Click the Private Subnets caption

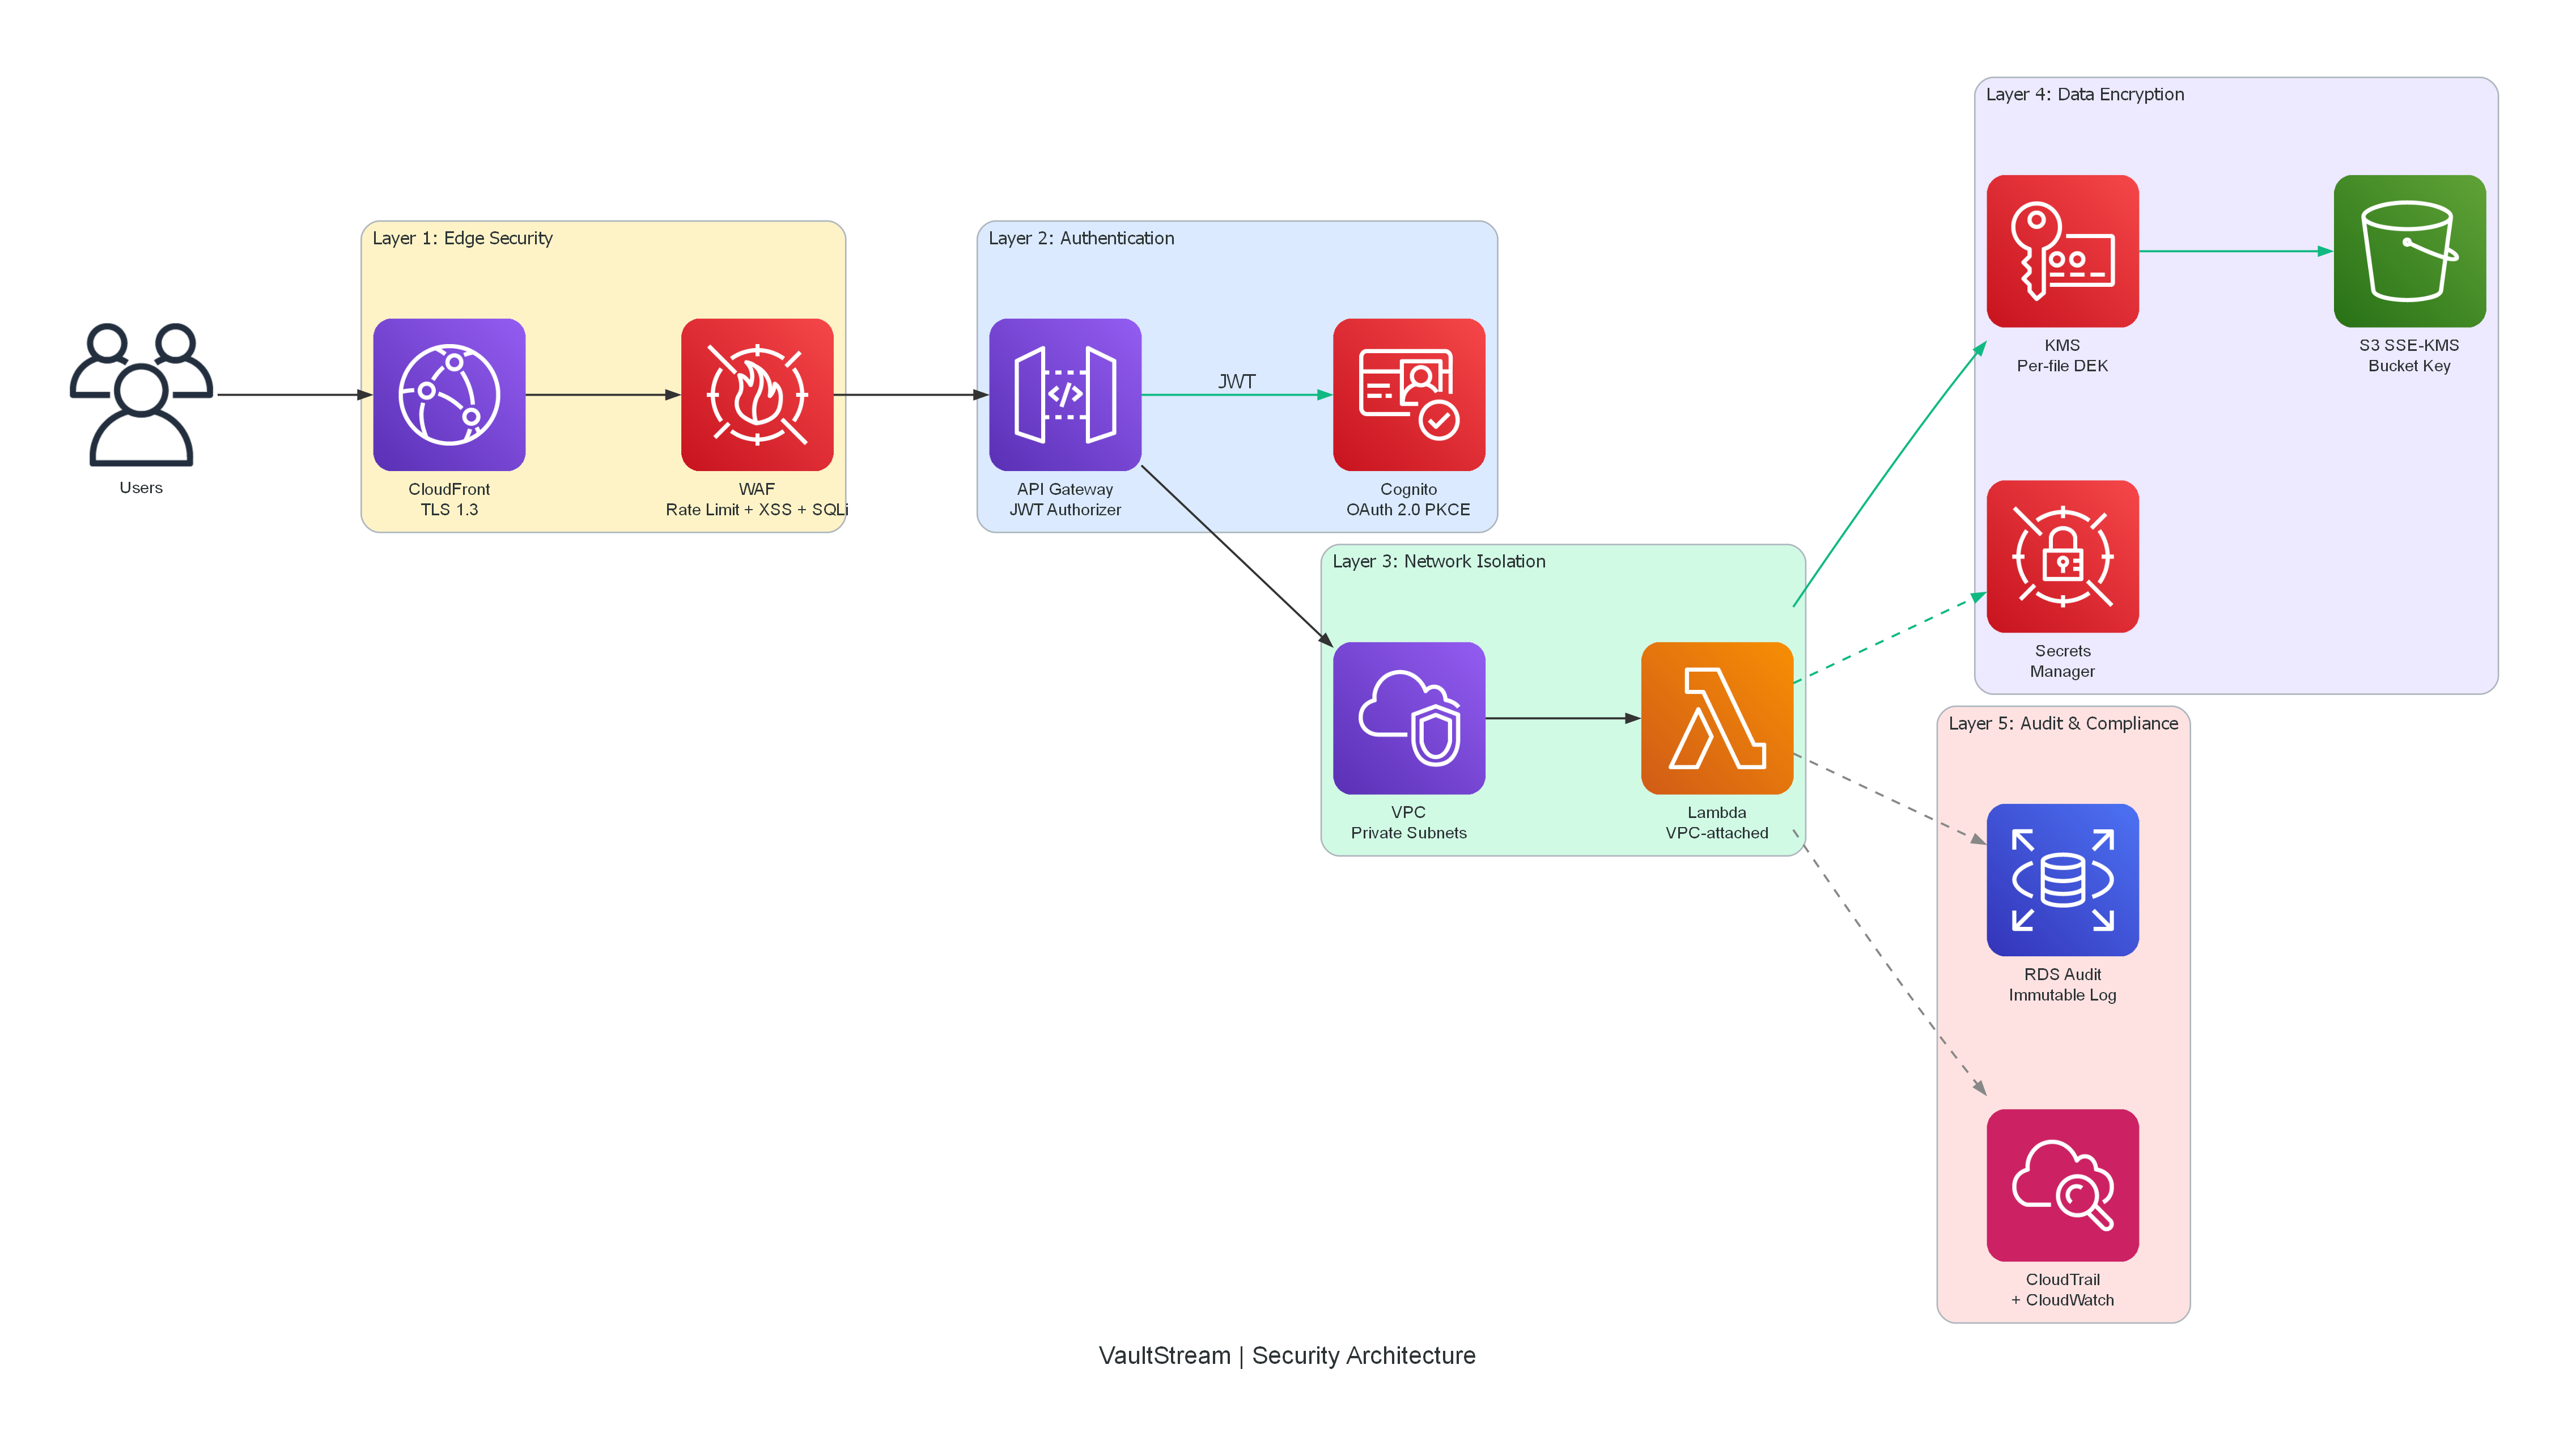tap(1409, 833)
